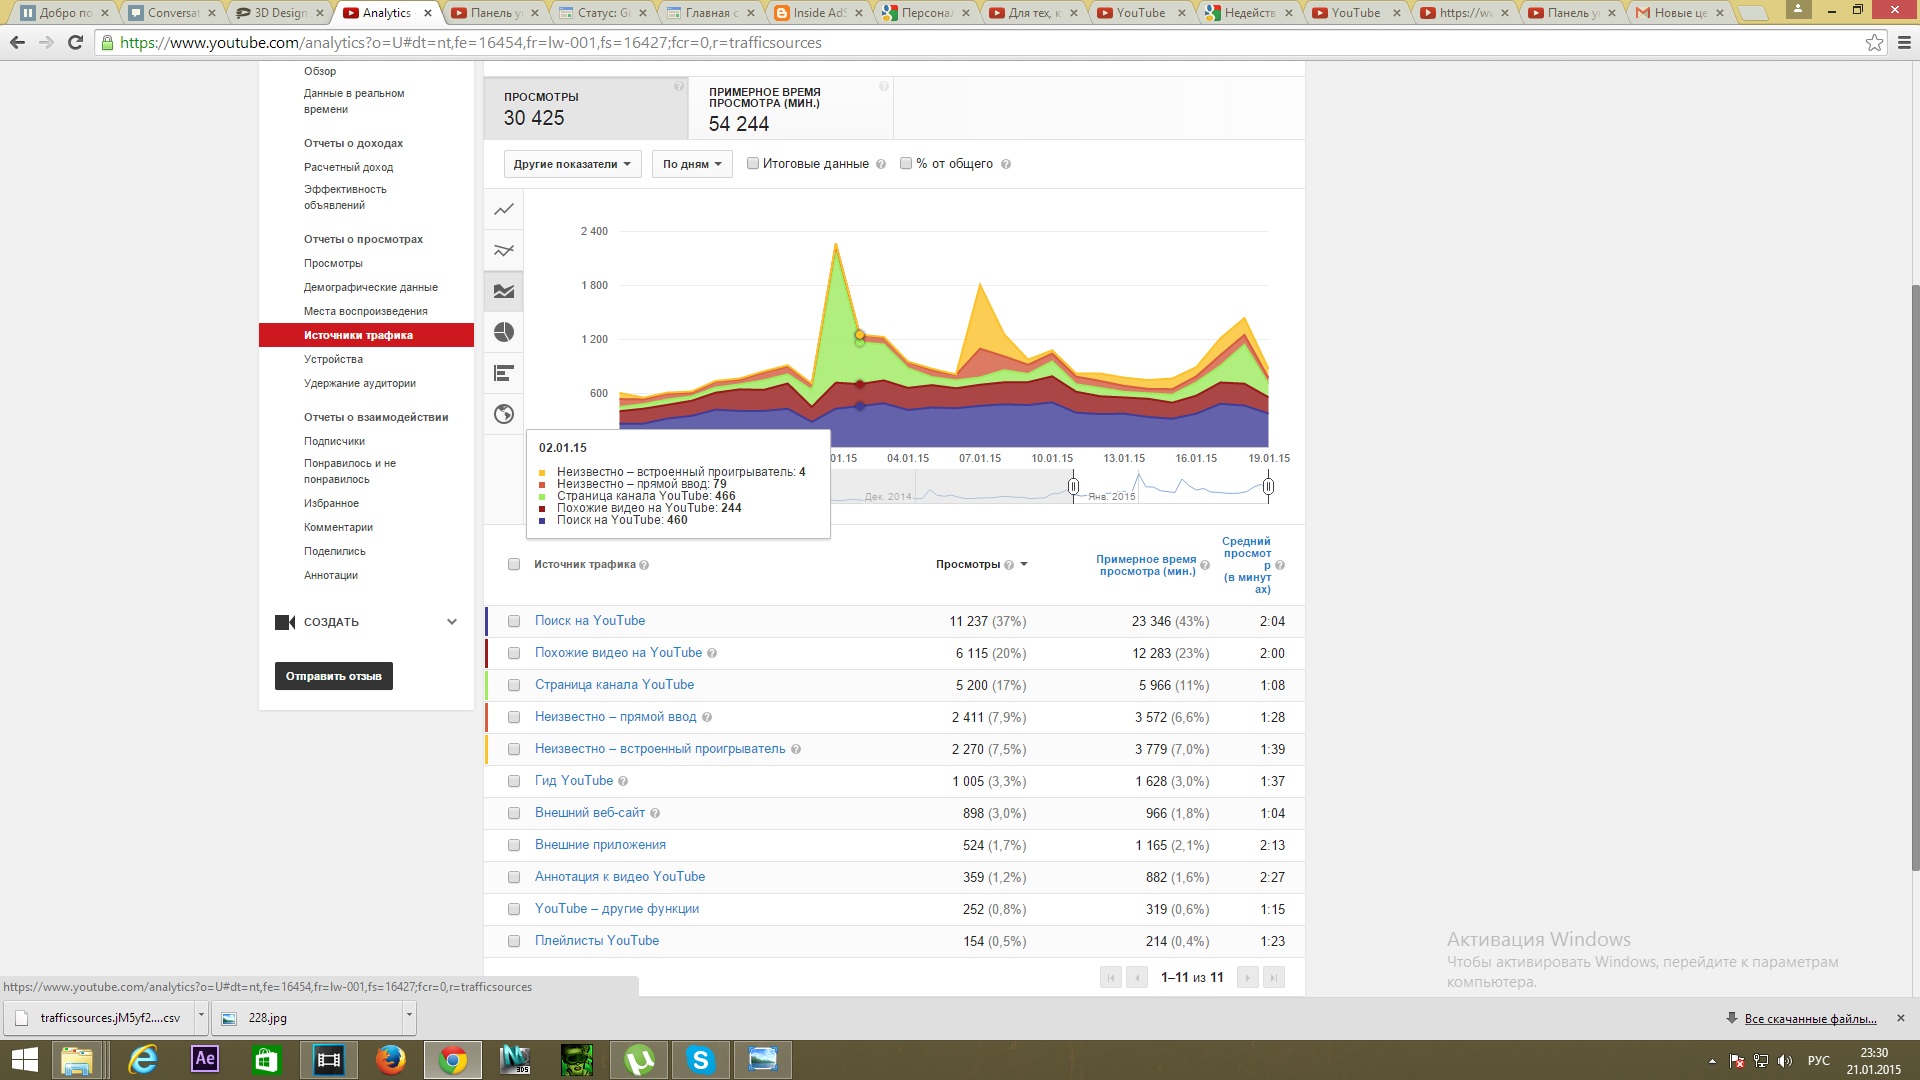Close the downloads bar
Image resolution: width=1920 pixels, height=1080 pixels.
tap(1901, 1018)
